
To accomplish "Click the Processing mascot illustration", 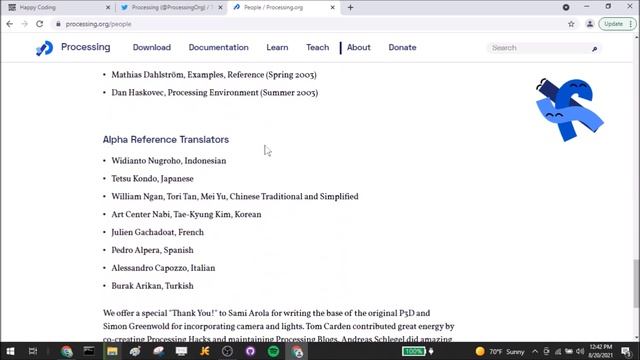I will tap(569, 109).
